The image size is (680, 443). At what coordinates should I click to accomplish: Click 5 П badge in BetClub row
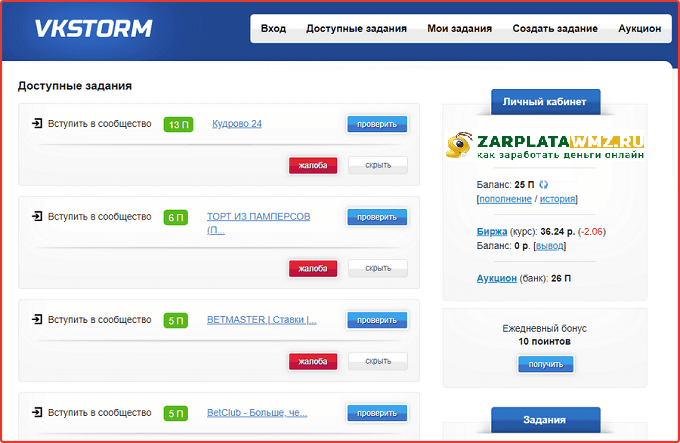click(x=176, y=414)
